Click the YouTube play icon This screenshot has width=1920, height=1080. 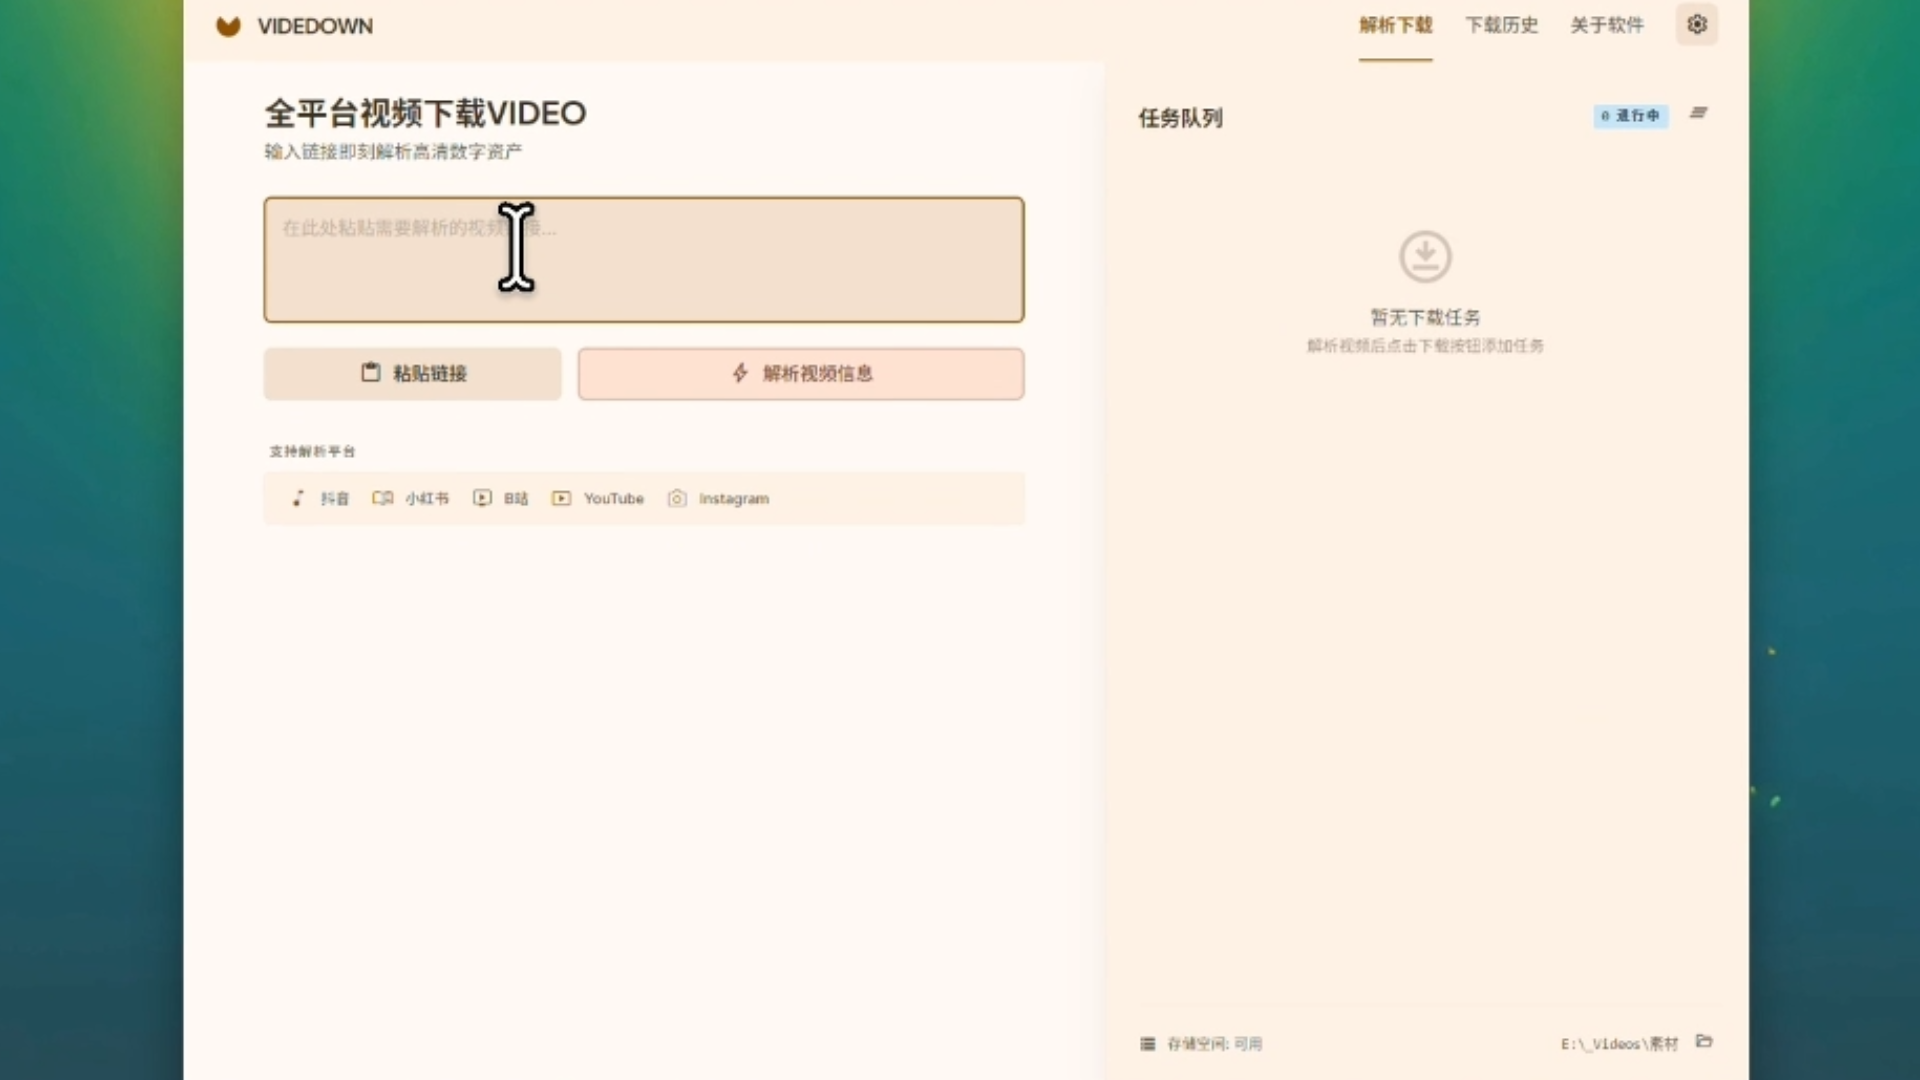[561, 498]
